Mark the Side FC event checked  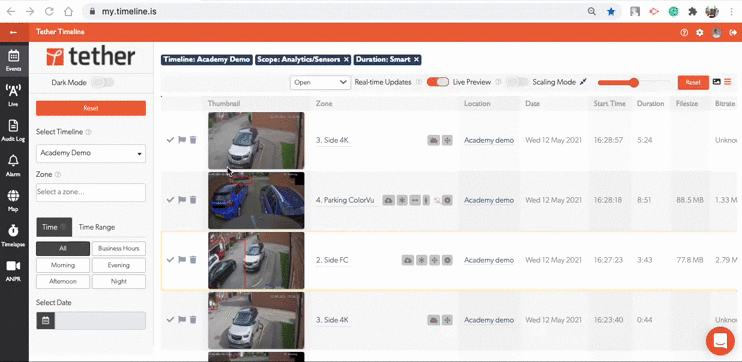pyautogui.click(x=170, y=260)
